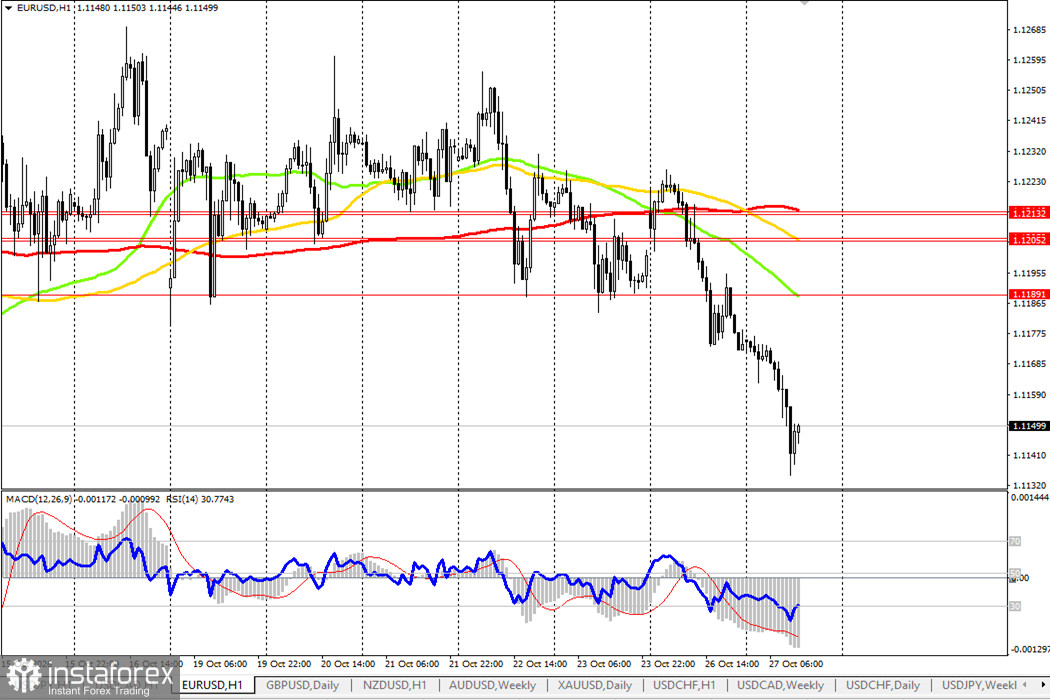Click the 1.11955 price axis value
Screen dimensions: 1050x700
coord(1029,273)
